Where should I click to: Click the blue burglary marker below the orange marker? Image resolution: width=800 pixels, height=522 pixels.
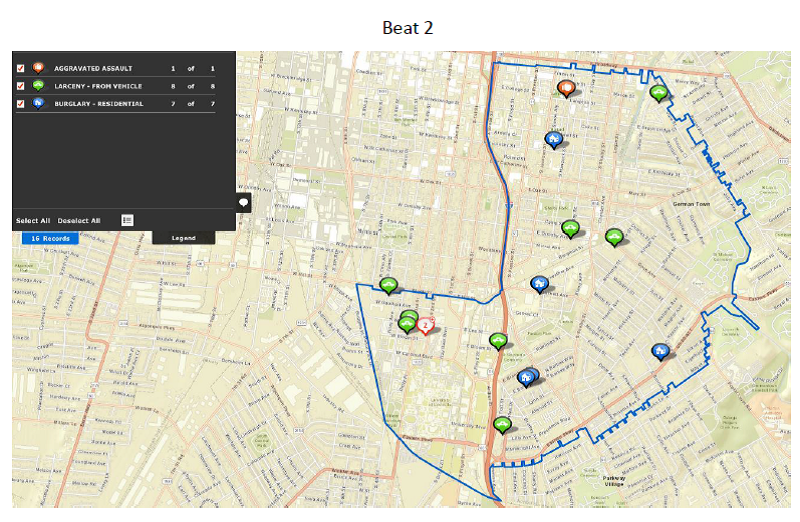[x=553, y=138]
